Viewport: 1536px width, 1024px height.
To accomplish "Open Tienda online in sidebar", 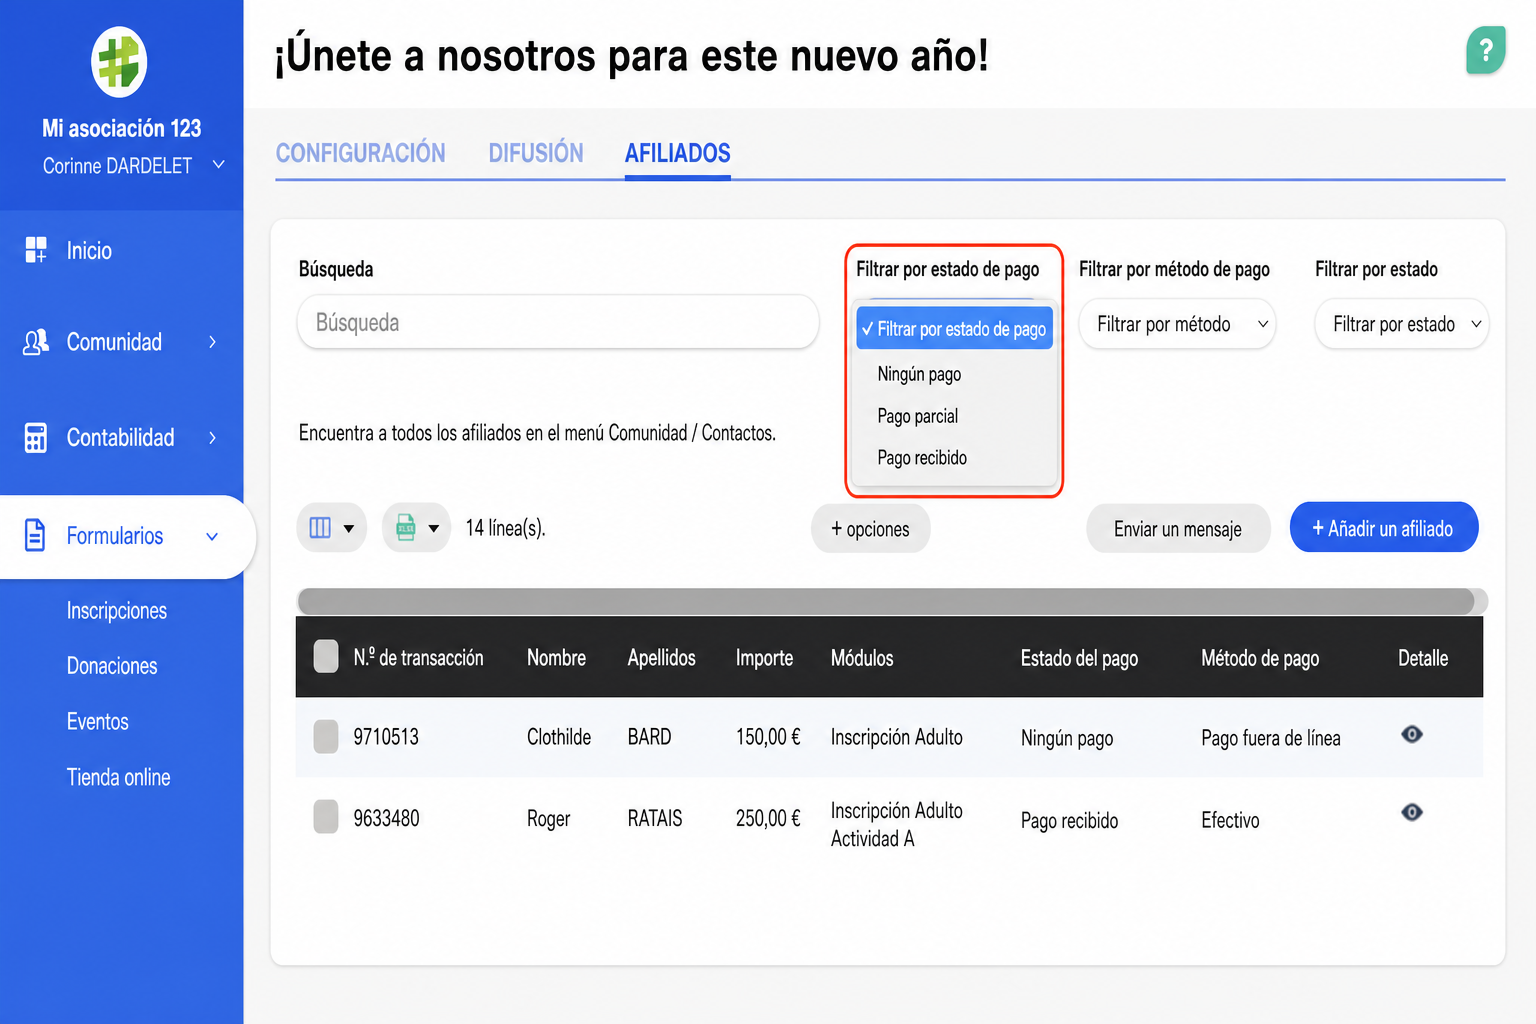I will [118, 777].
